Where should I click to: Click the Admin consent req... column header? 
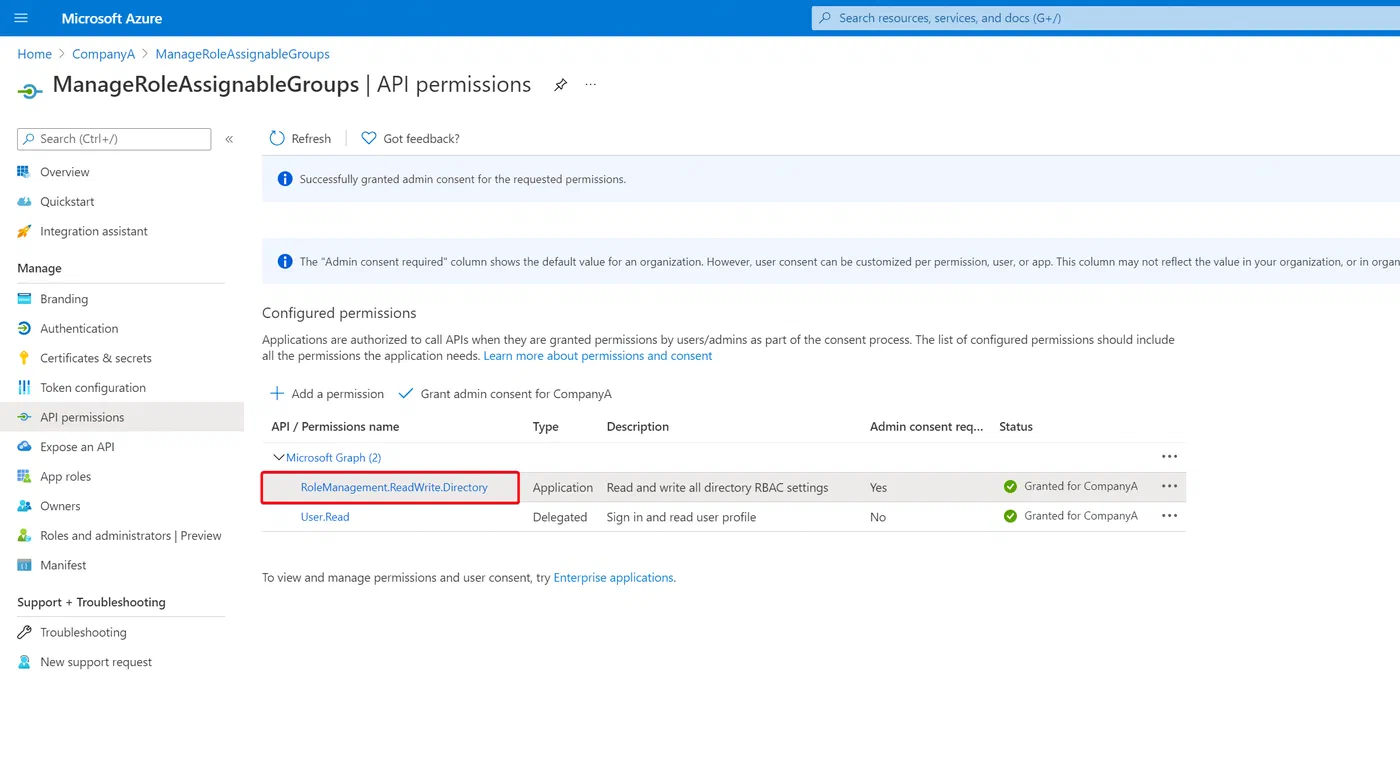point(926,427)
